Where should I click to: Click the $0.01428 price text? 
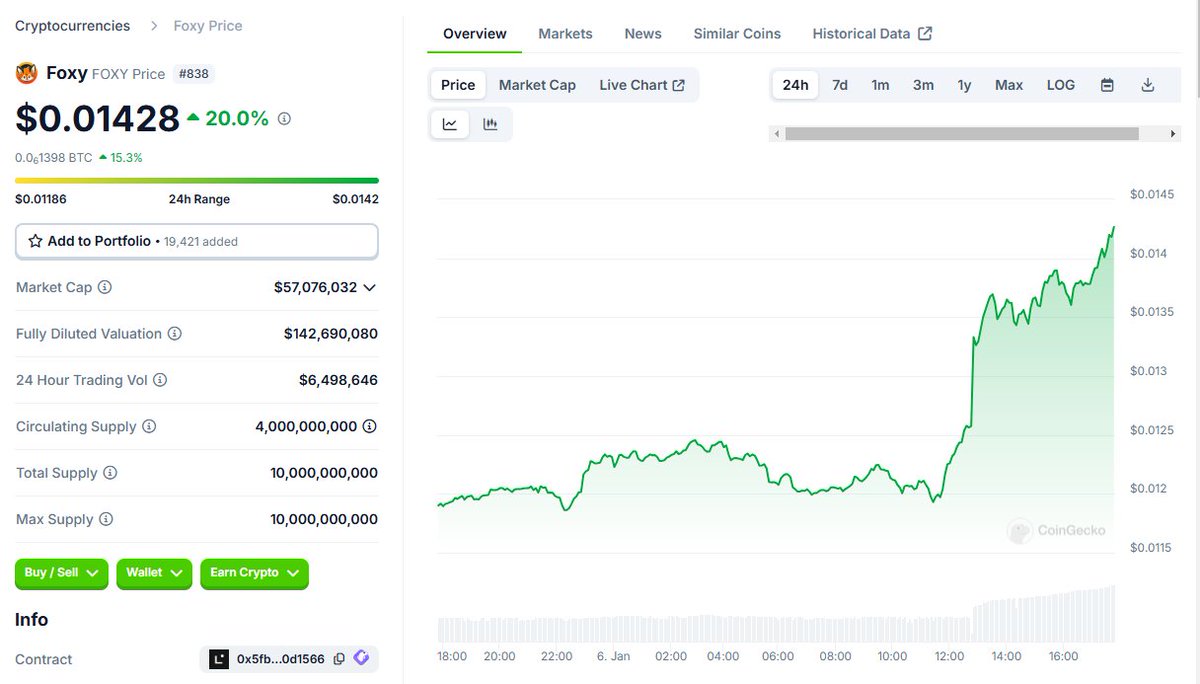point(97,118)
